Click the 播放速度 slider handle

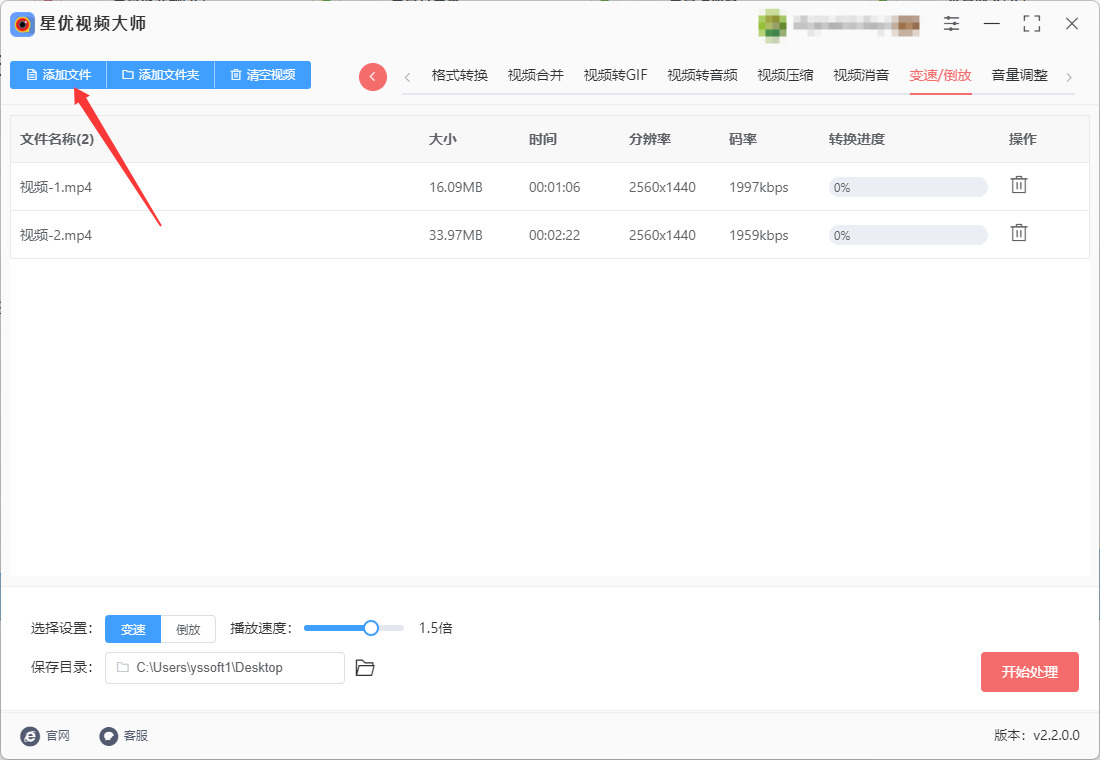(371, 628)
